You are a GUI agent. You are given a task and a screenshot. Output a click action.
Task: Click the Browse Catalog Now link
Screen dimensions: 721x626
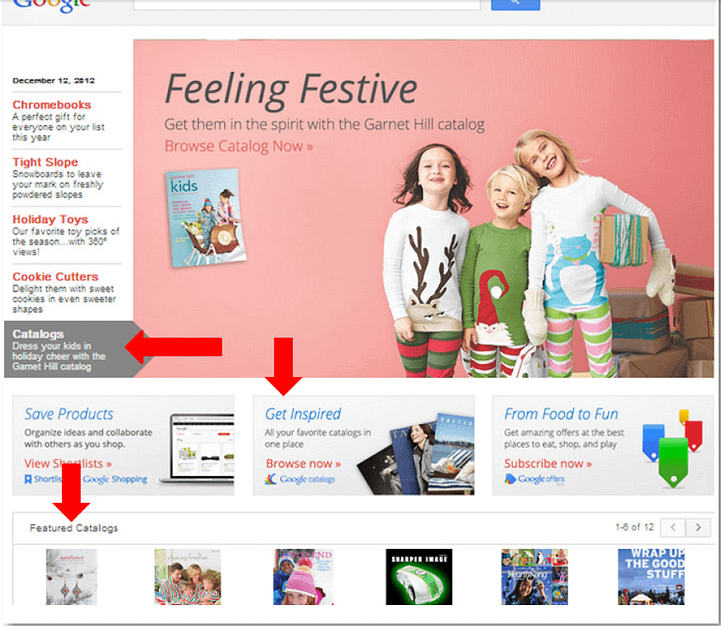tap(239, 146)
